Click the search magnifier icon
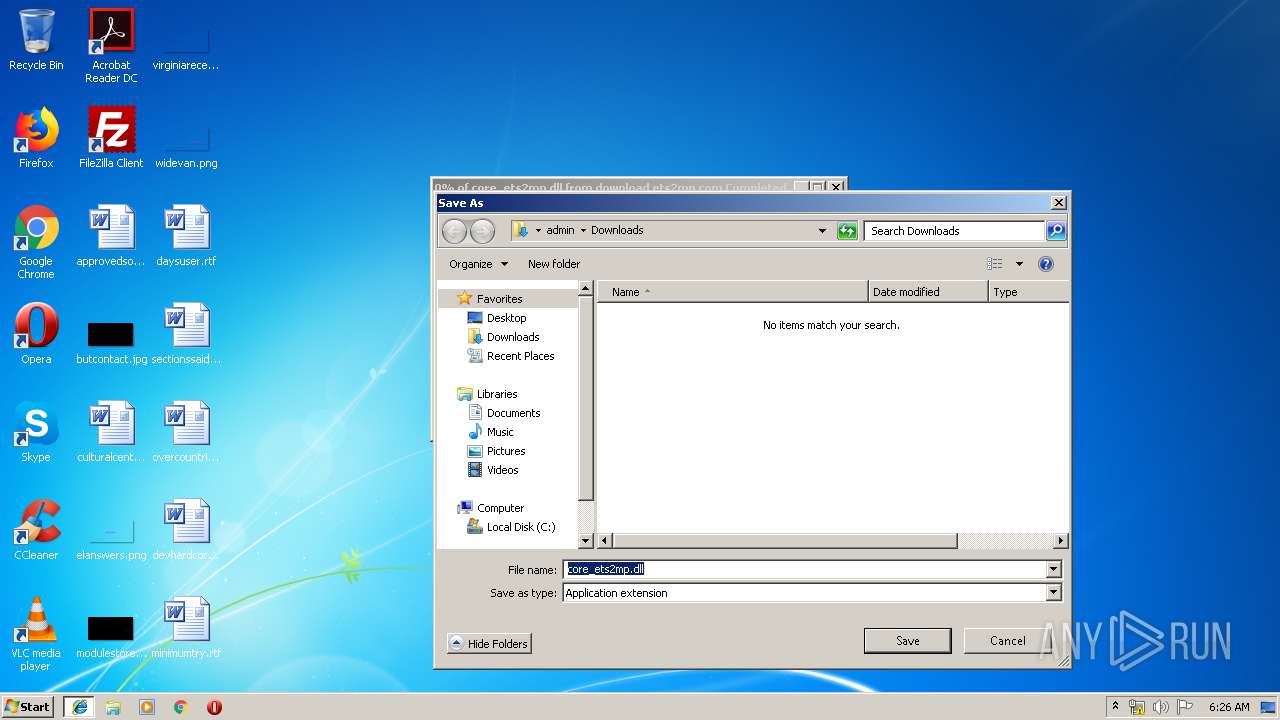 point(1056,231)
